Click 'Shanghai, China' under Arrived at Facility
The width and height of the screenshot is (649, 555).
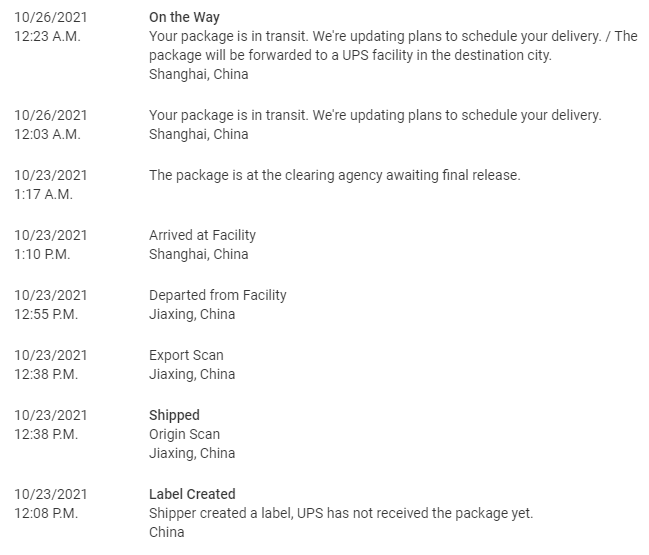point(199,254)
